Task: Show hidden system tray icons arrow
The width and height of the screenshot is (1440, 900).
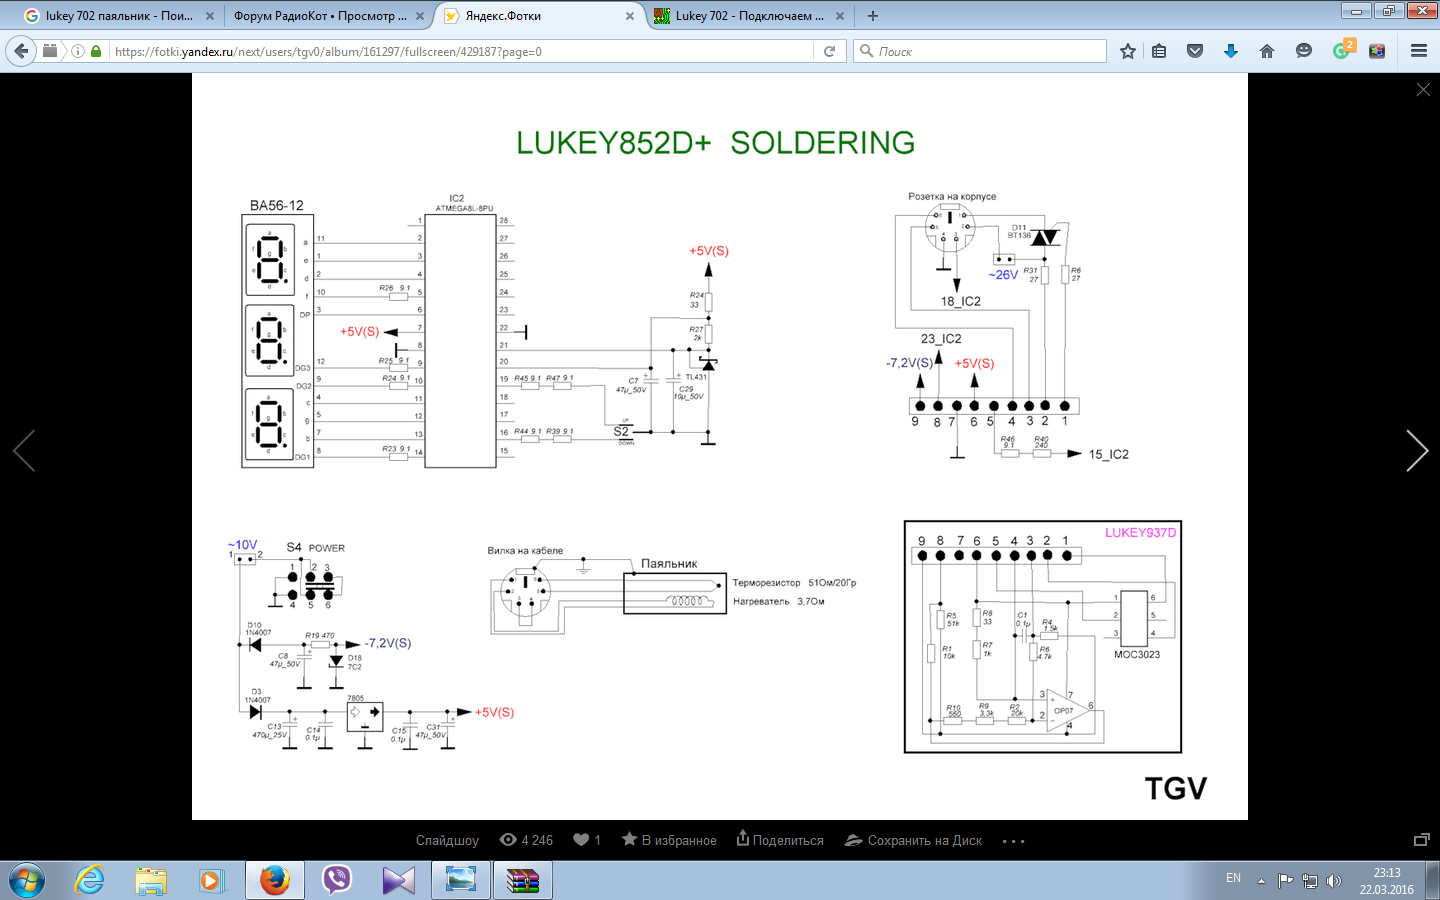Action: click(1261, 881)
